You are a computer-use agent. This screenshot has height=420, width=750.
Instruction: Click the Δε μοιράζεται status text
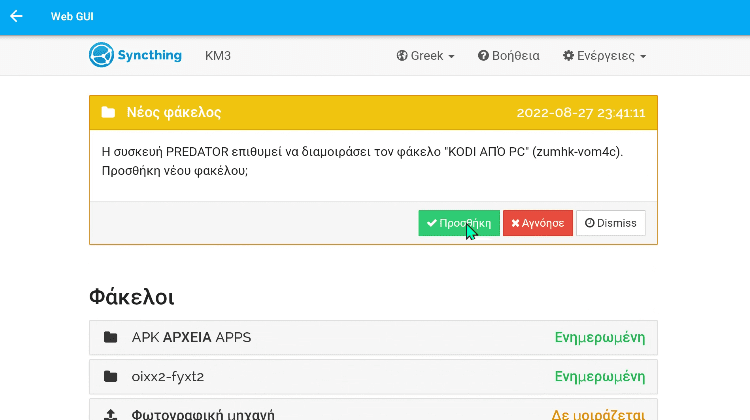tap(598, 414)
